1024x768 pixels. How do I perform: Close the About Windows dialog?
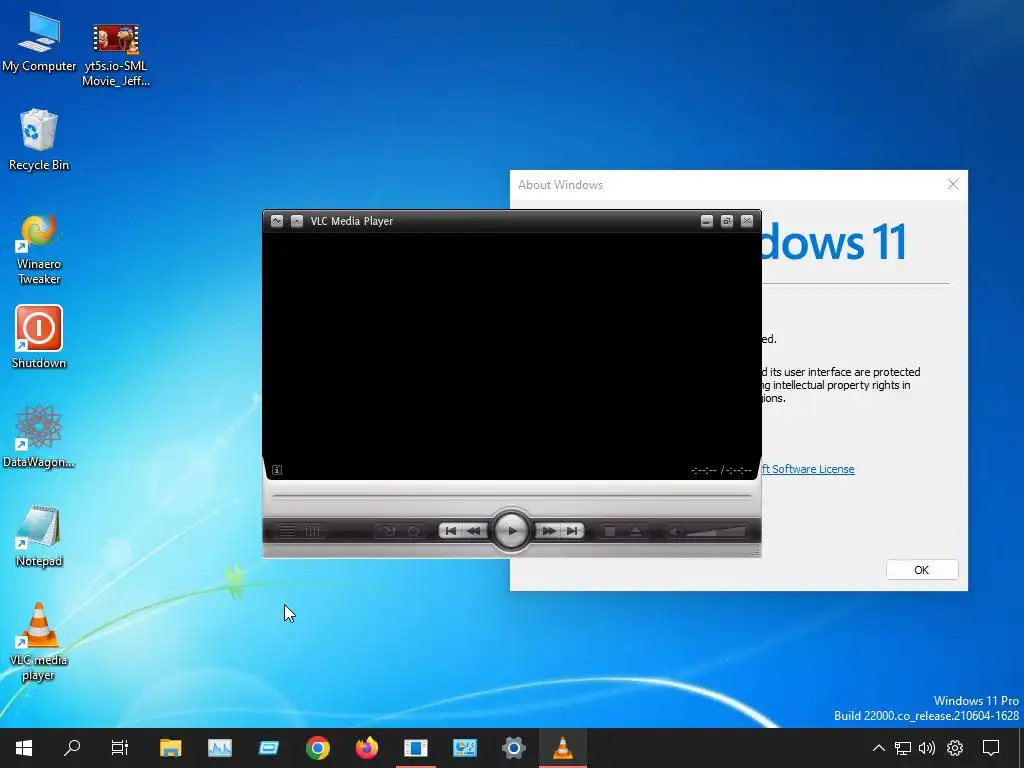953,184
